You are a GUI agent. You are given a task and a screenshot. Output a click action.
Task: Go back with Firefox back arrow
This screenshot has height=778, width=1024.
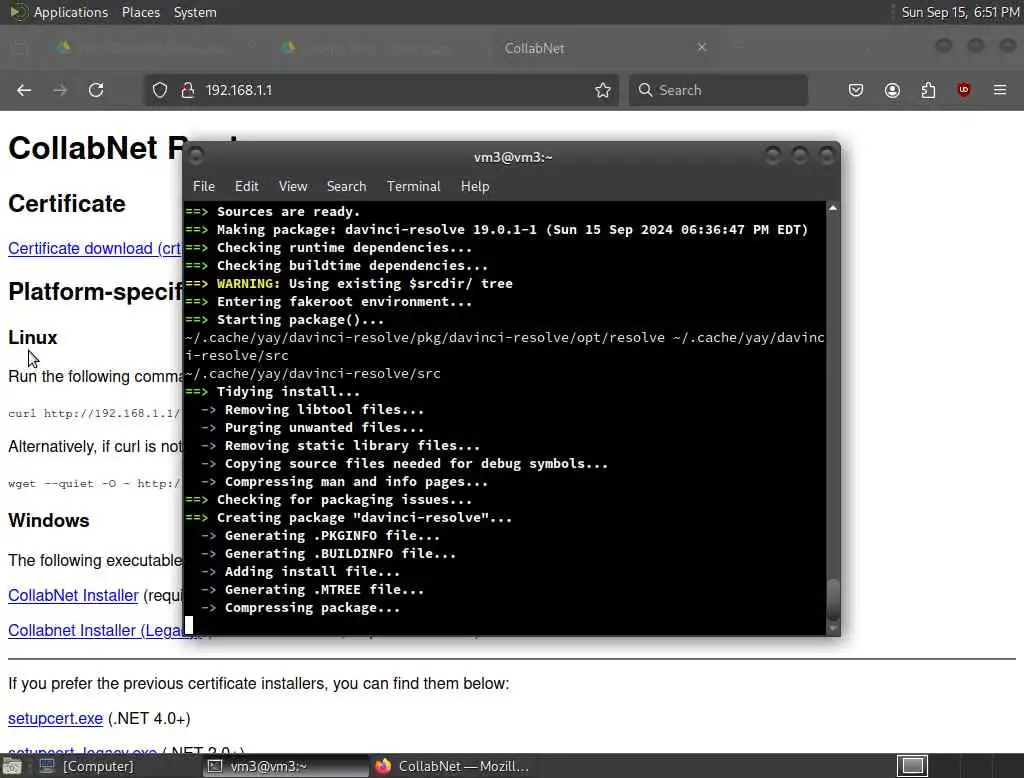24,90
